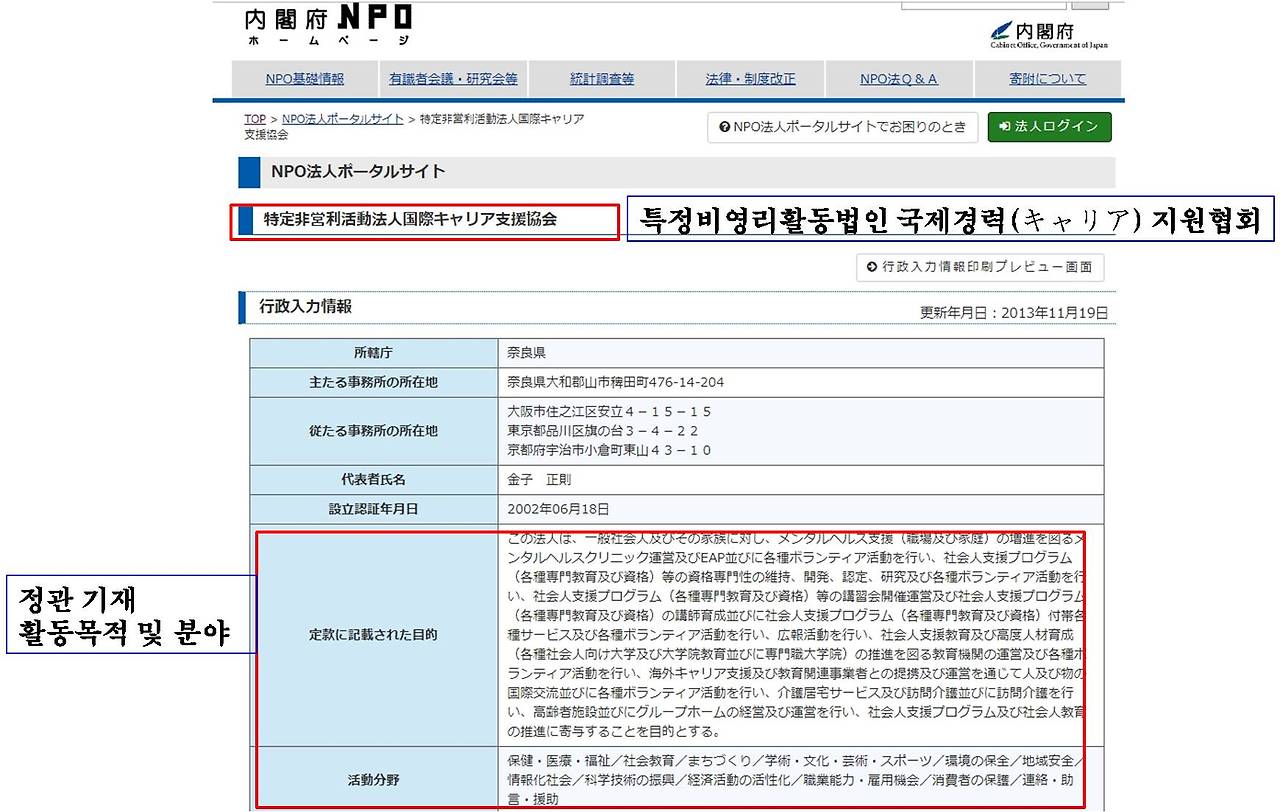Select the 京都府宇治市小倉町東山 address line
The height and width of the screenshot is (812, 1280).
(x=610, y=451)
